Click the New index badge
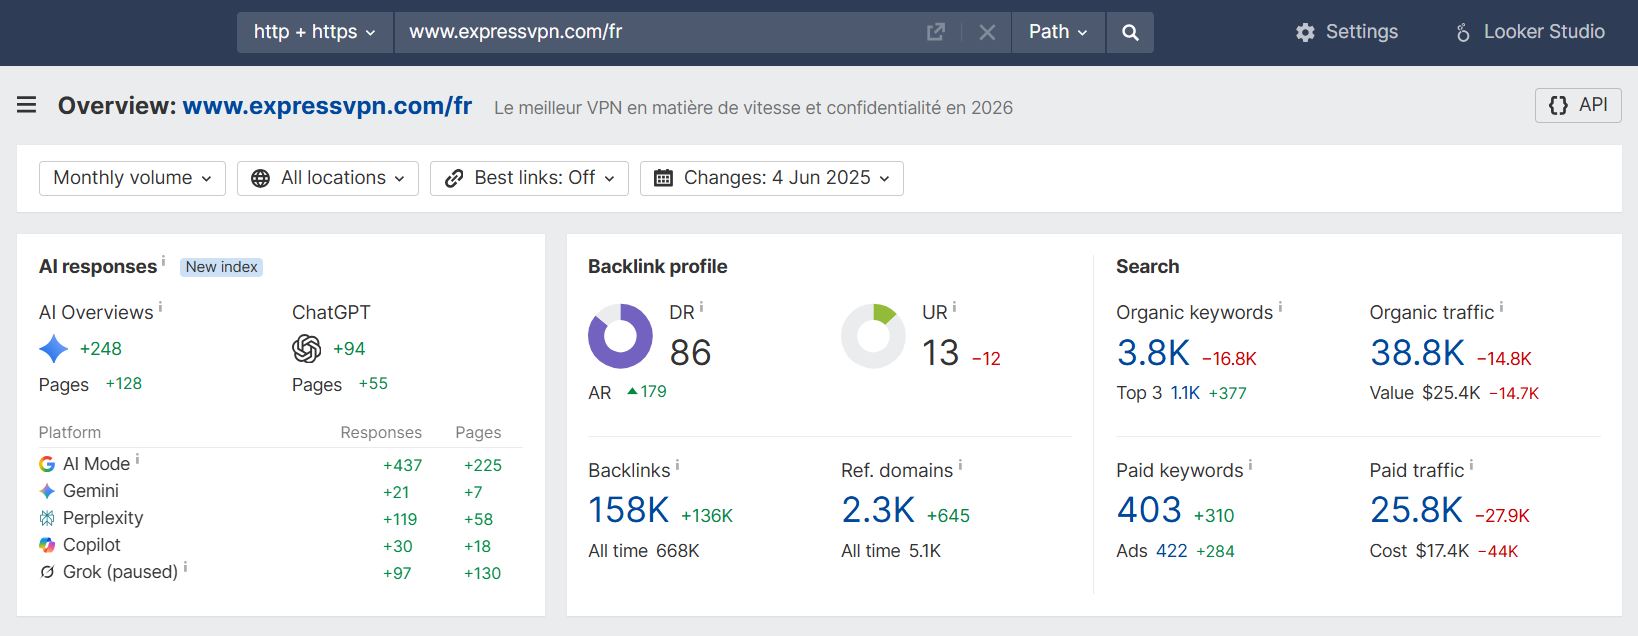The width and height of the screenshot is (1638, 636). (x=222, y=267)
